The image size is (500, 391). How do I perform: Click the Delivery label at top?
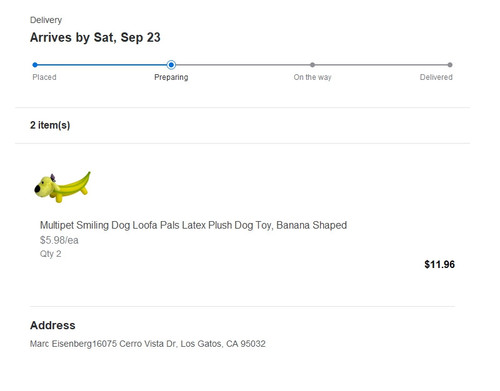click(46, 20)
